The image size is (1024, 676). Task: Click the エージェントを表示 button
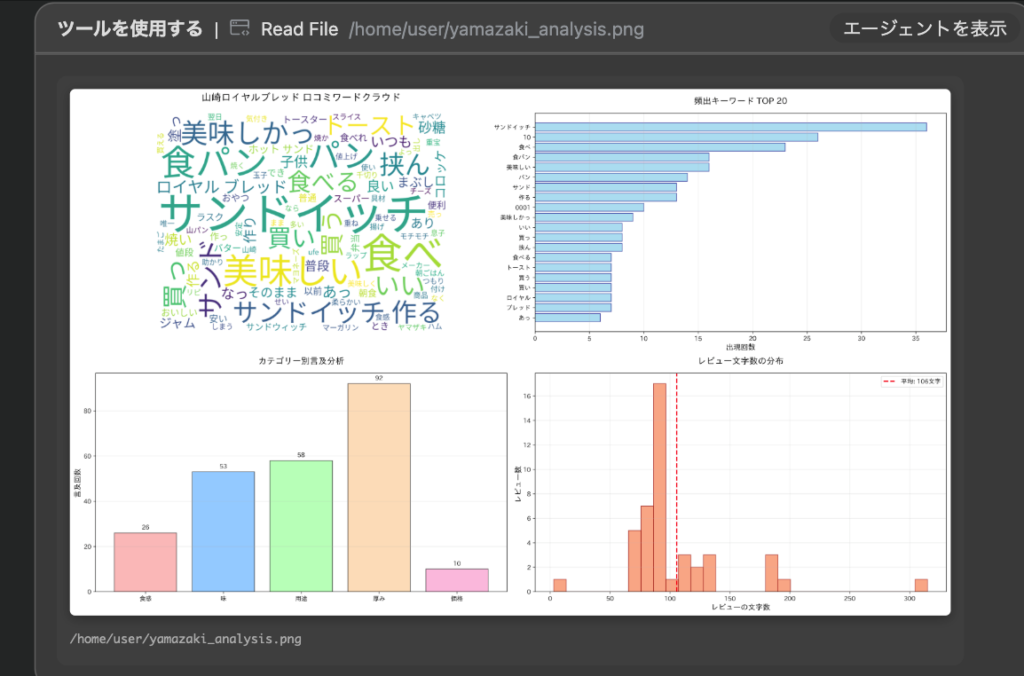(924, 29)
